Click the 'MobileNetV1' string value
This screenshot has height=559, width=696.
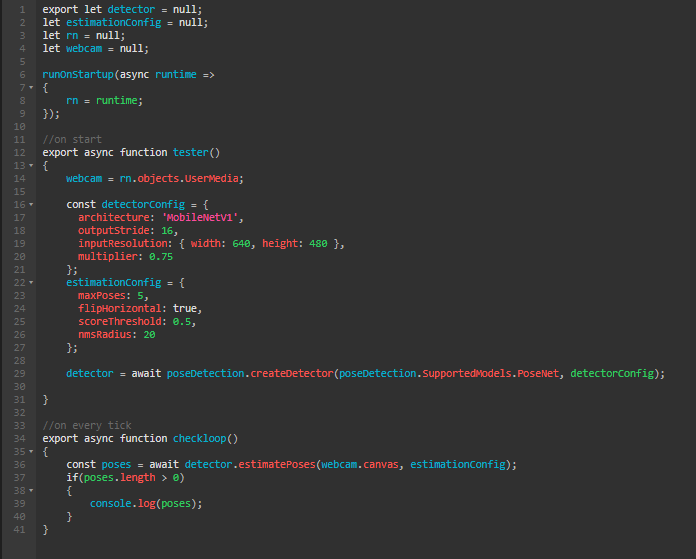[200, 218]
